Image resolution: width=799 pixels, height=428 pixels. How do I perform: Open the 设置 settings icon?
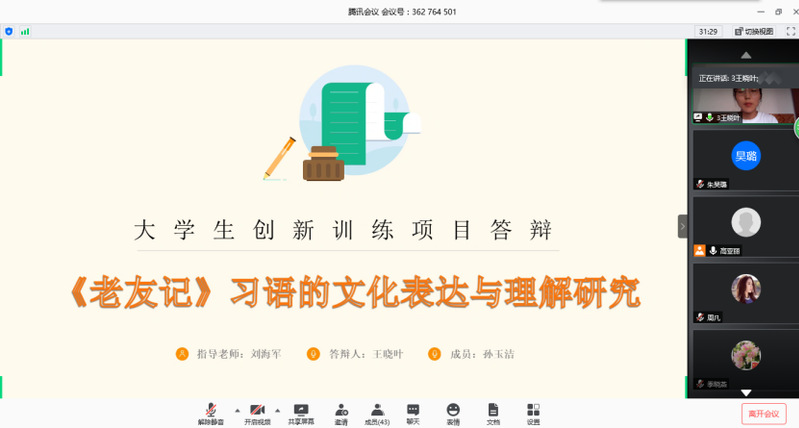click(533, 413)
